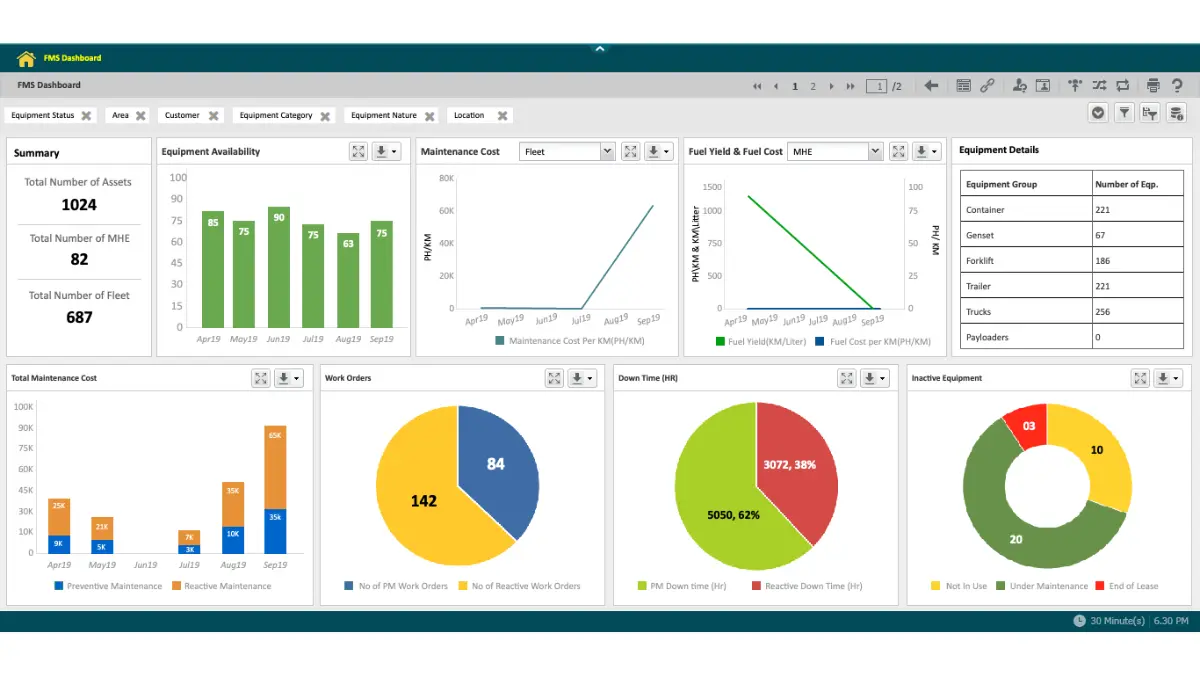The height and width of the screenshot is (675, 1200).
Task: Click the Equipment Category filter label
Action: (x=276, y=116)
